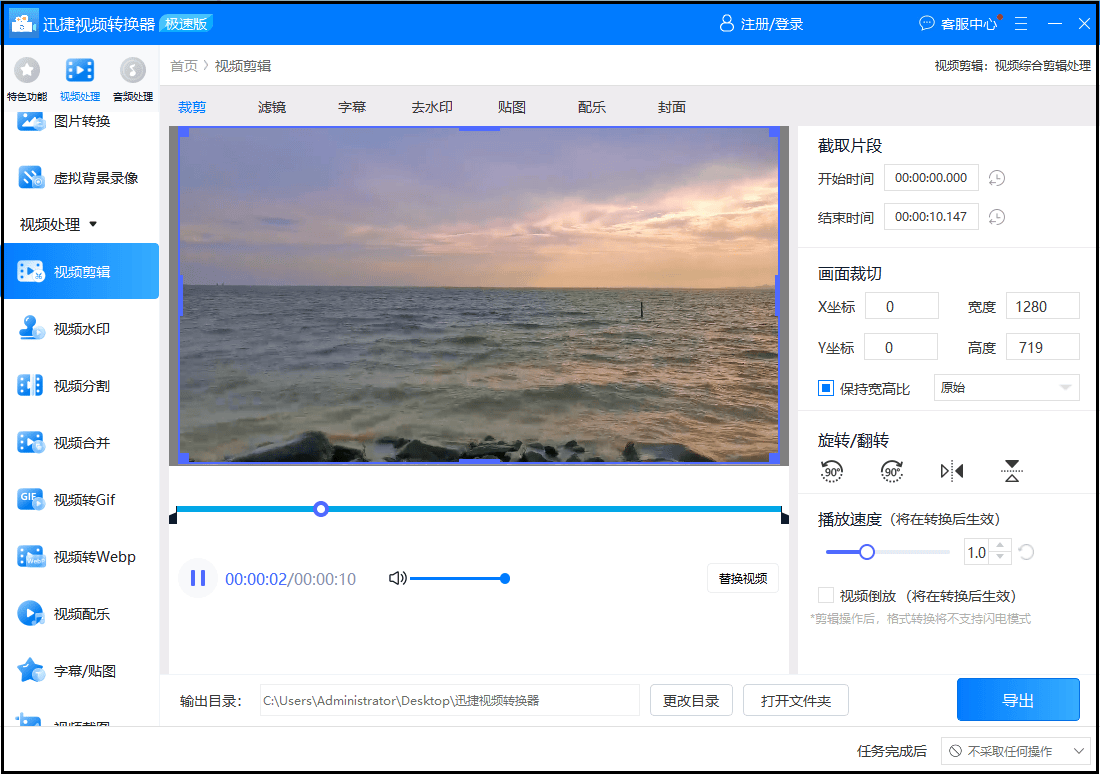Screen dimensions: 1100x775
Task: Switch to 去水印 tab
Action: (x=432, y=107)
